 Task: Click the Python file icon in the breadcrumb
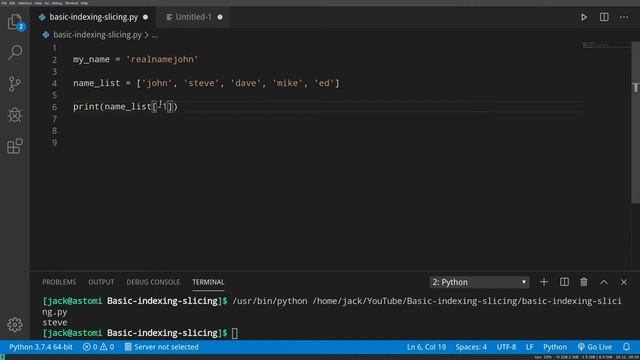pos(46,35)
